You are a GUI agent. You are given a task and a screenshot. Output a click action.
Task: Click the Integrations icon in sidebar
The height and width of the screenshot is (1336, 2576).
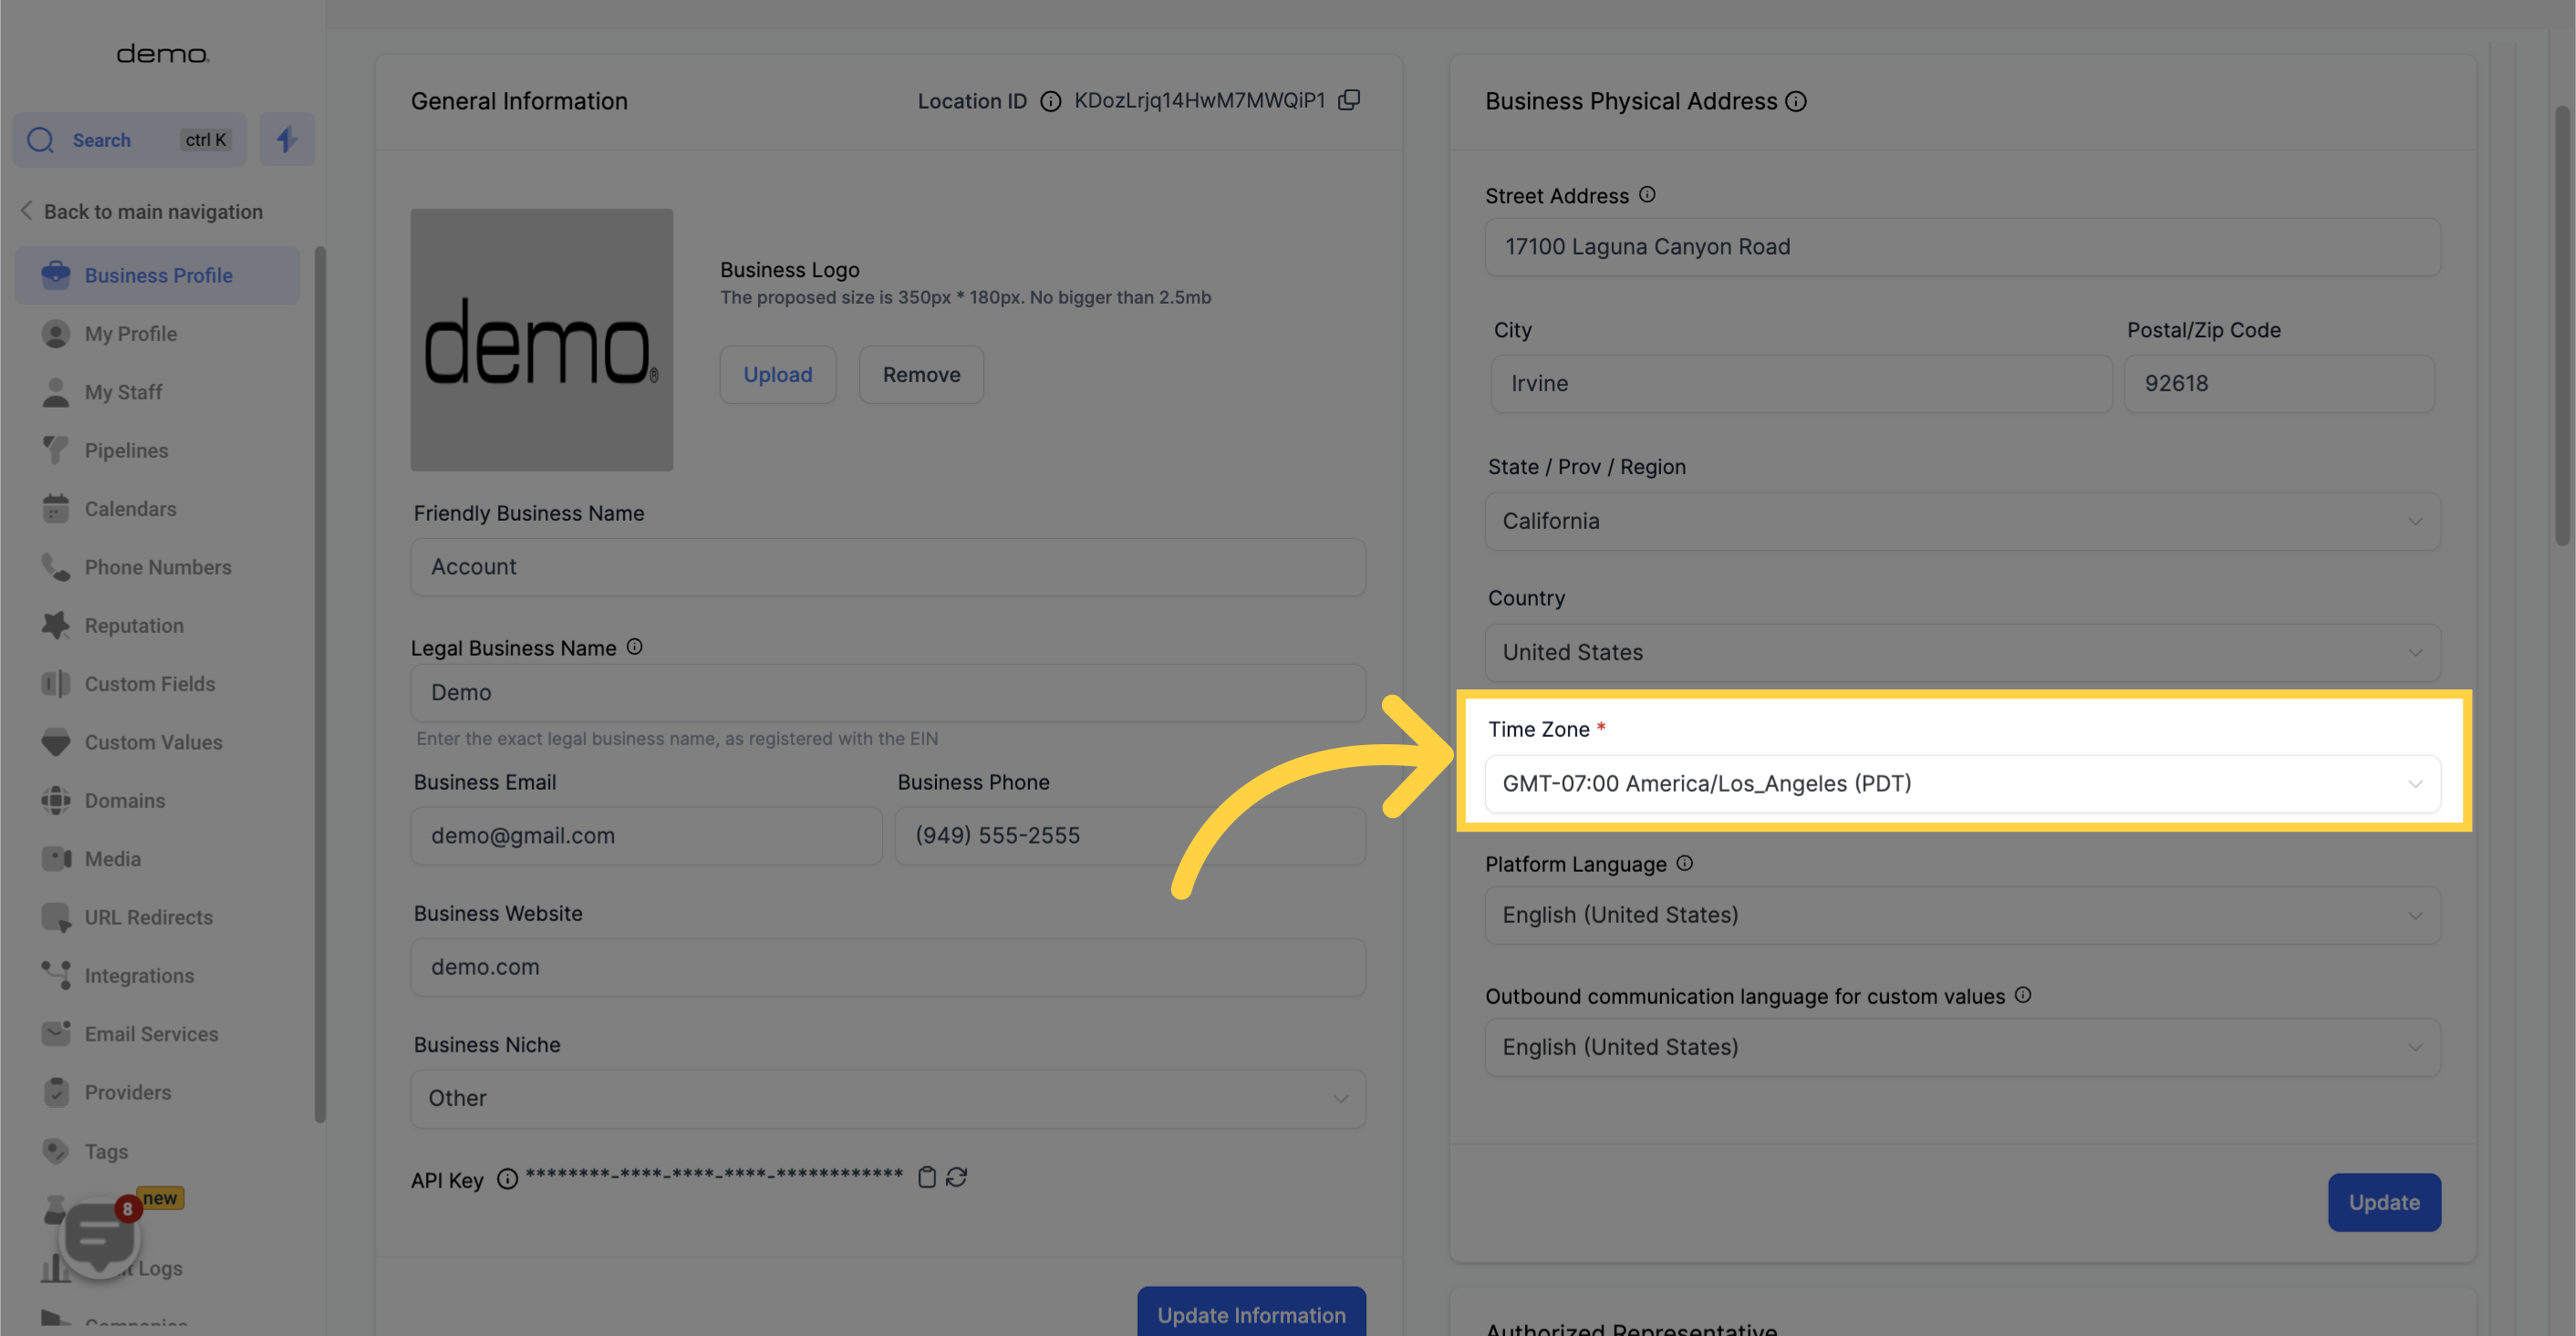pyautogui.click(x=56, y=975)
